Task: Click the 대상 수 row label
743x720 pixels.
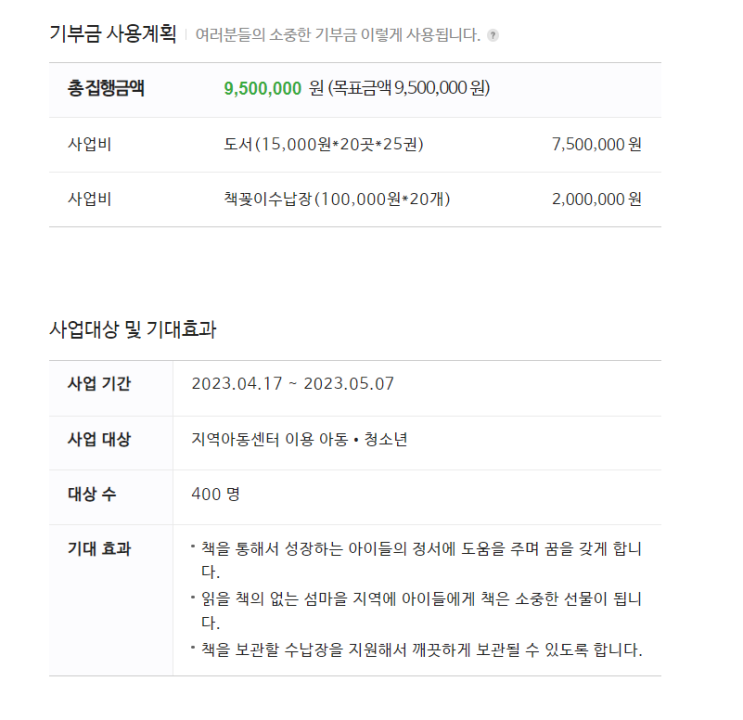Action: 92,494
